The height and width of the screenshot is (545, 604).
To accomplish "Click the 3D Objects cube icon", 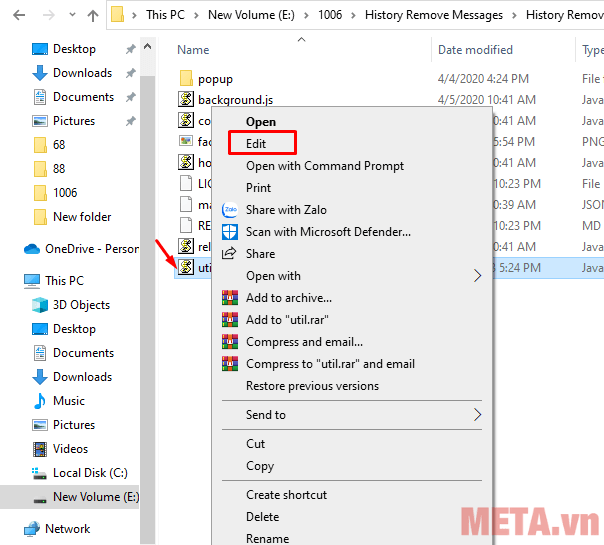I will [40, 305].
